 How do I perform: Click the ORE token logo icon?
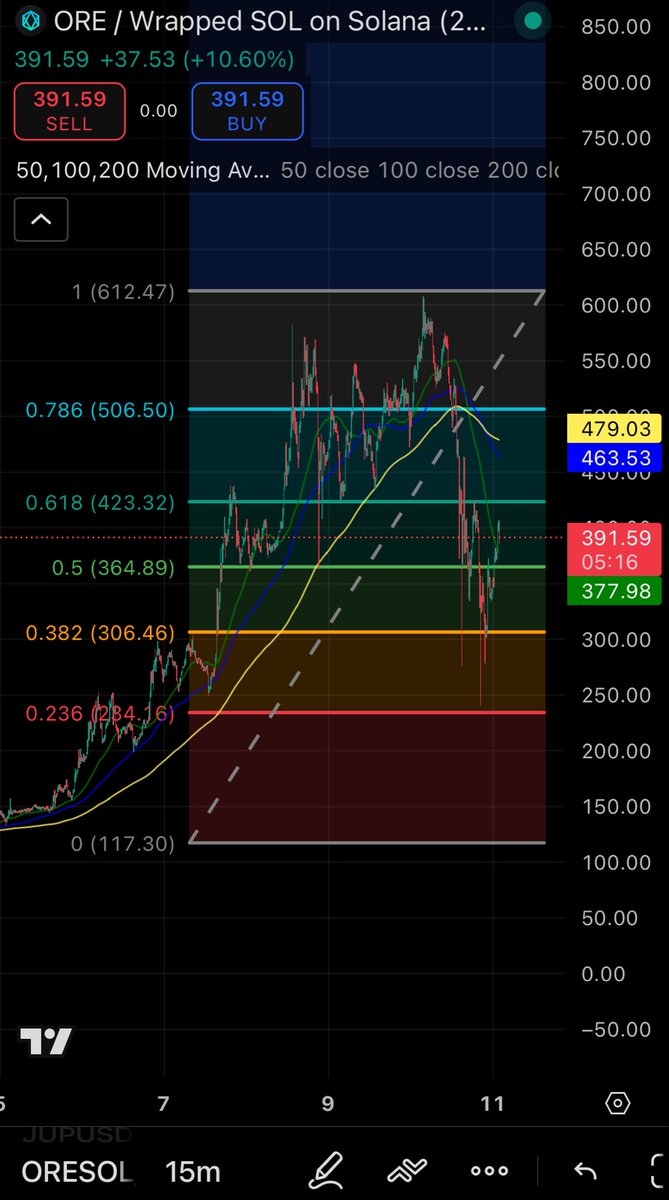tap(31, 20)
